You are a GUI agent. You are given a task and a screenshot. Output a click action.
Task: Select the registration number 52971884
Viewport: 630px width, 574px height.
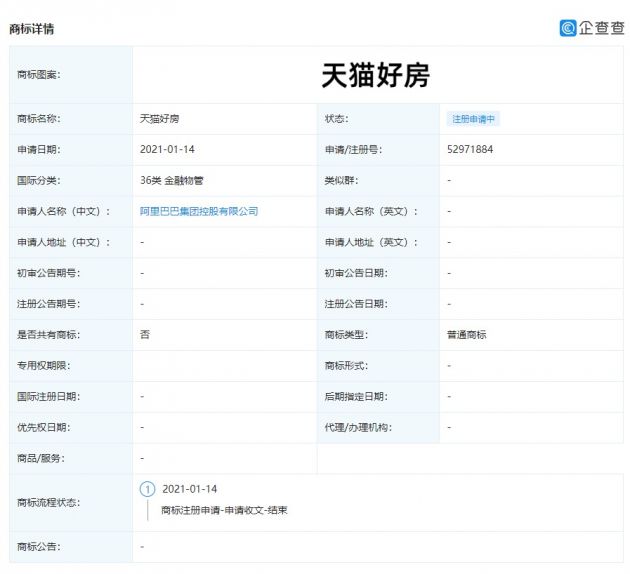pyautogui.click(x=470, y=150)
